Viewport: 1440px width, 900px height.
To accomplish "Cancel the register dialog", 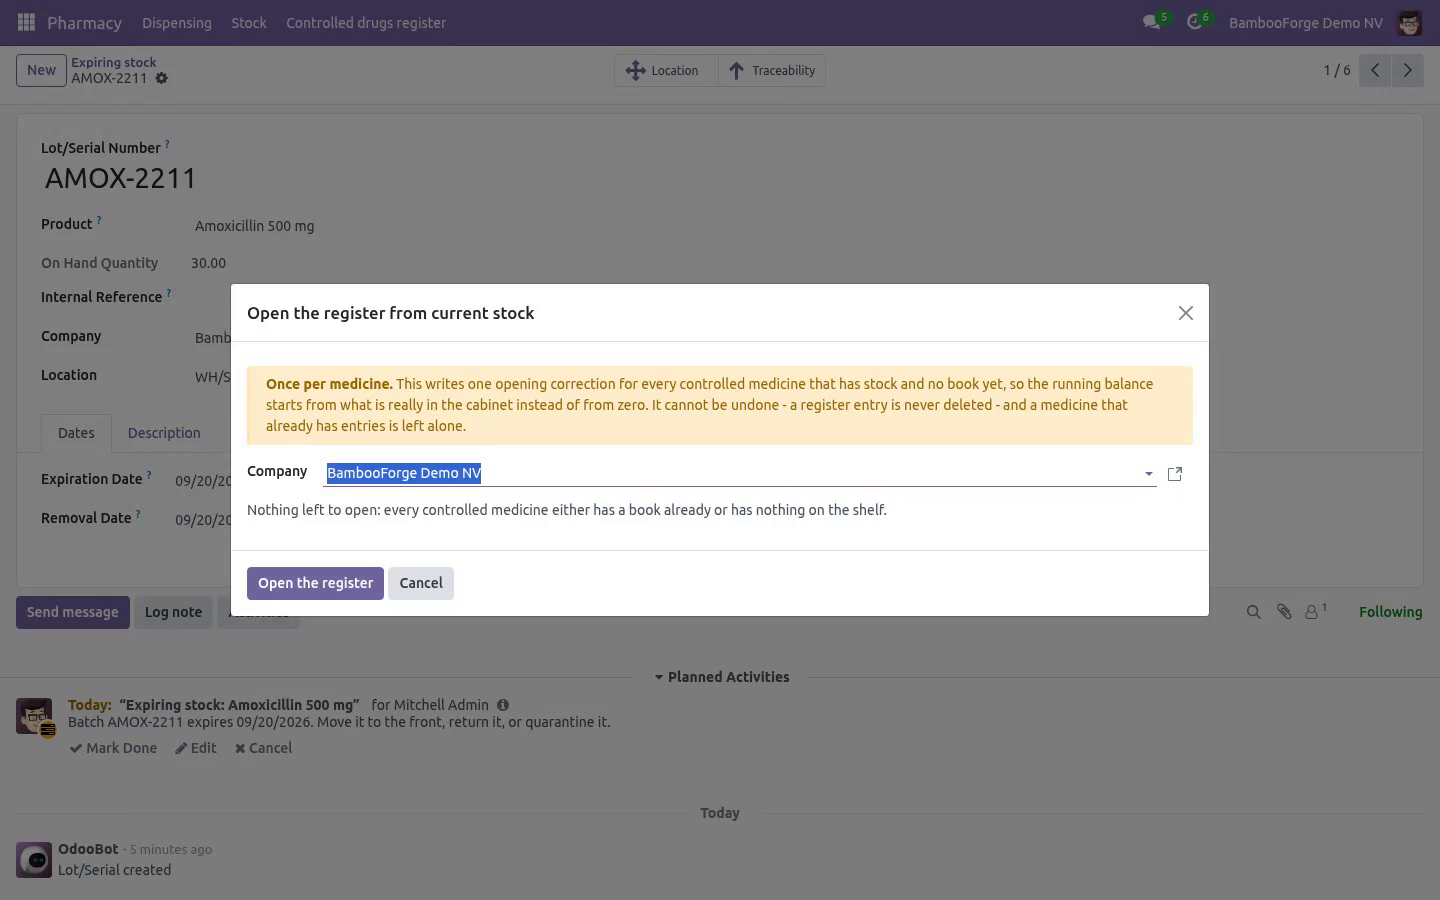I will coord(421,583).
